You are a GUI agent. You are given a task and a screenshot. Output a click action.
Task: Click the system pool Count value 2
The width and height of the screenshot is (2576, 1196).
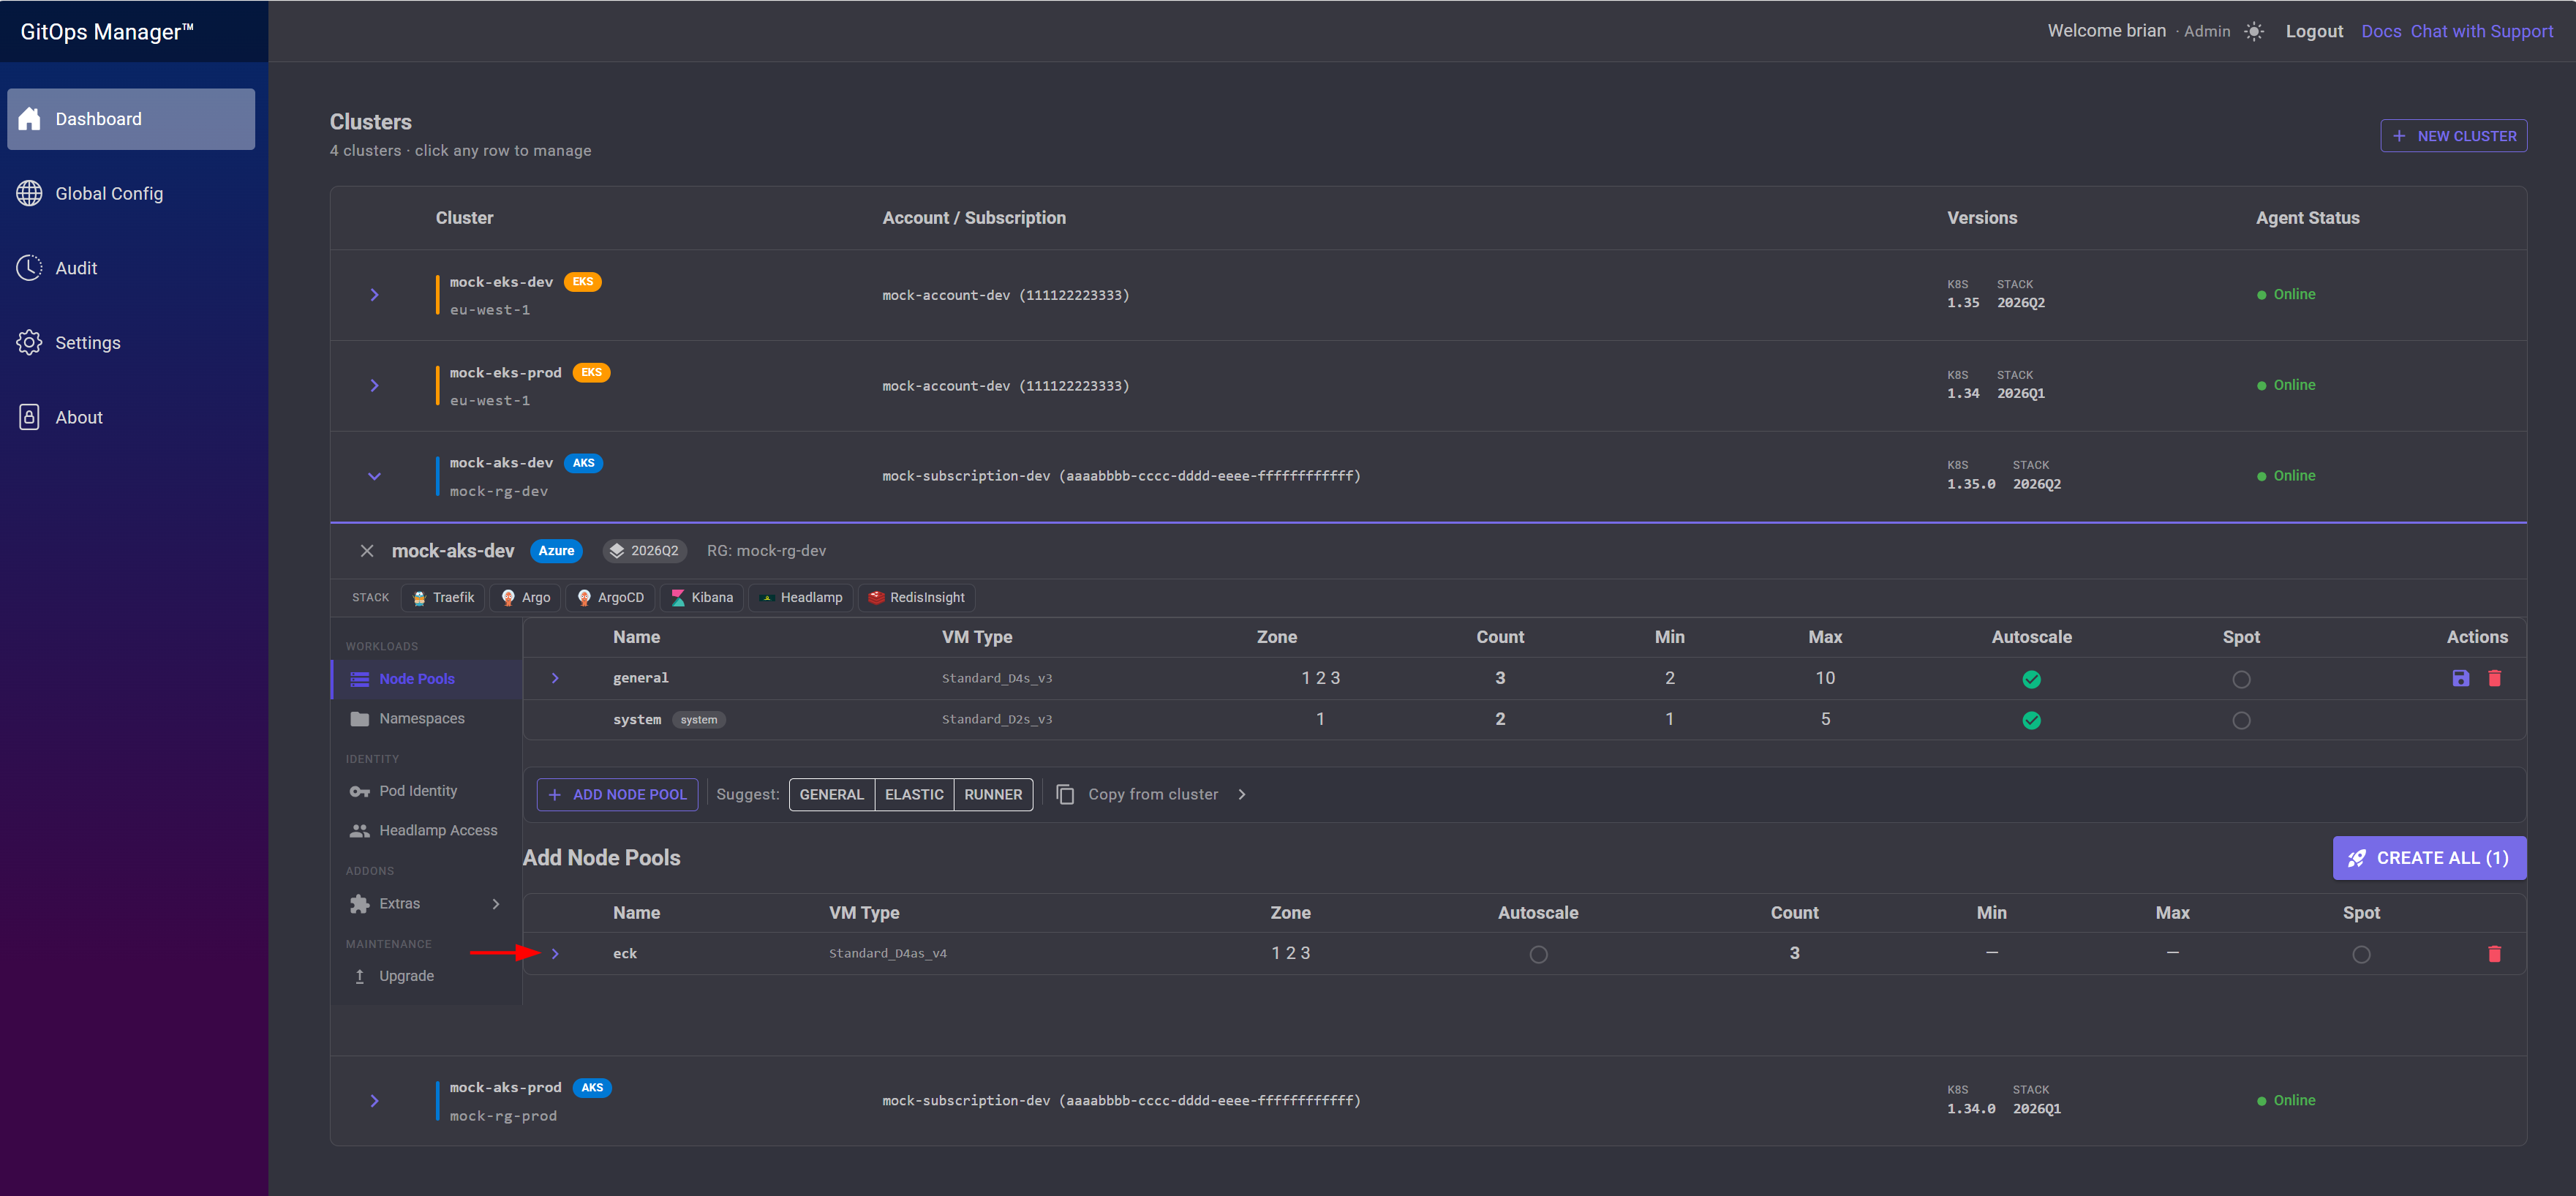(x=1500, y=719)
